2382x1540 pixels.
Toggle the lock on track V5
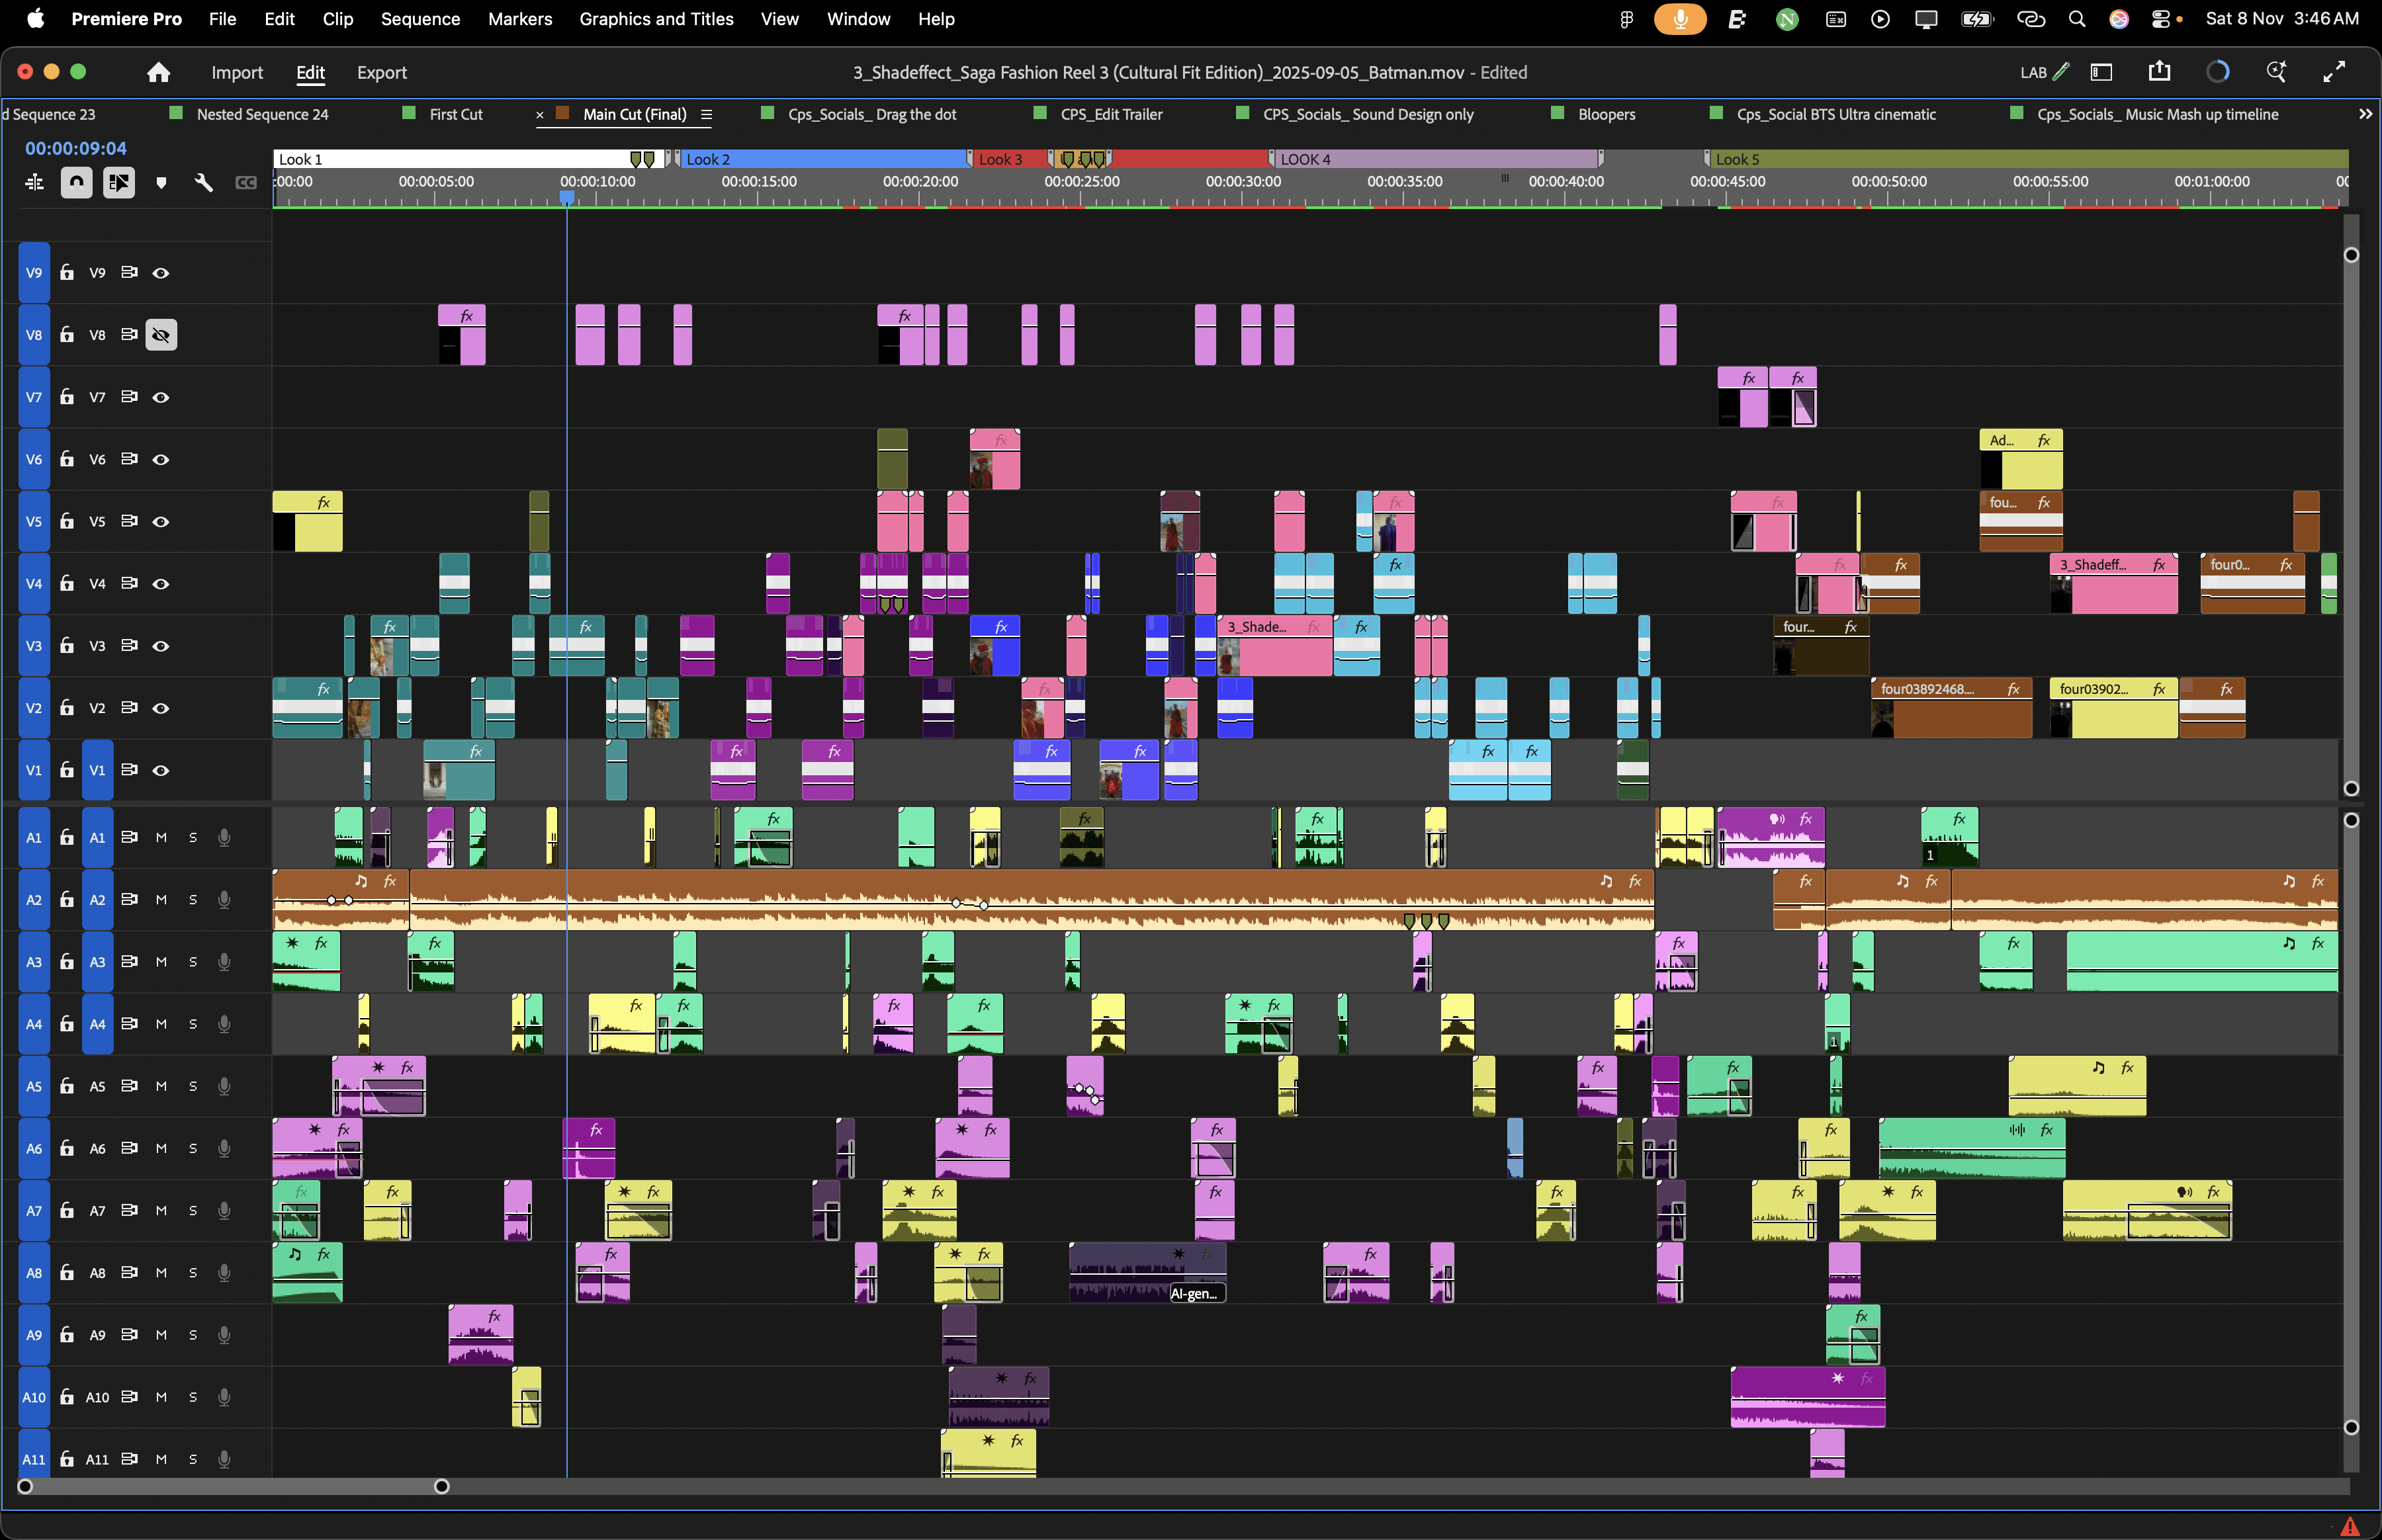(x=67, y=521)
